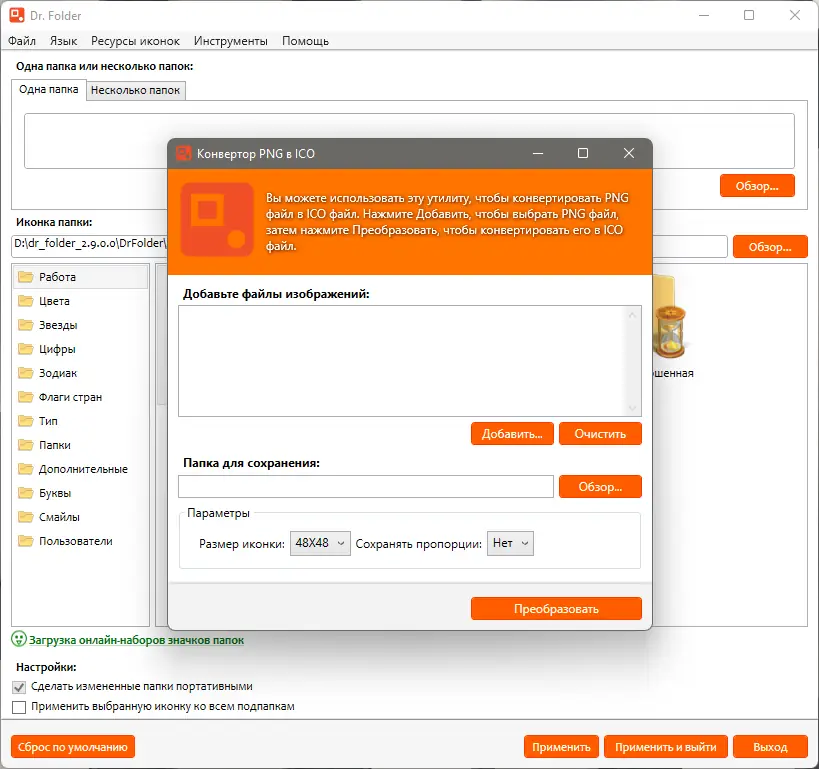Image resolution: width=819 pixels, height=769 pixels.
Task: Click the Dr. Folder app icon in title bar
Action: [17, 15]
